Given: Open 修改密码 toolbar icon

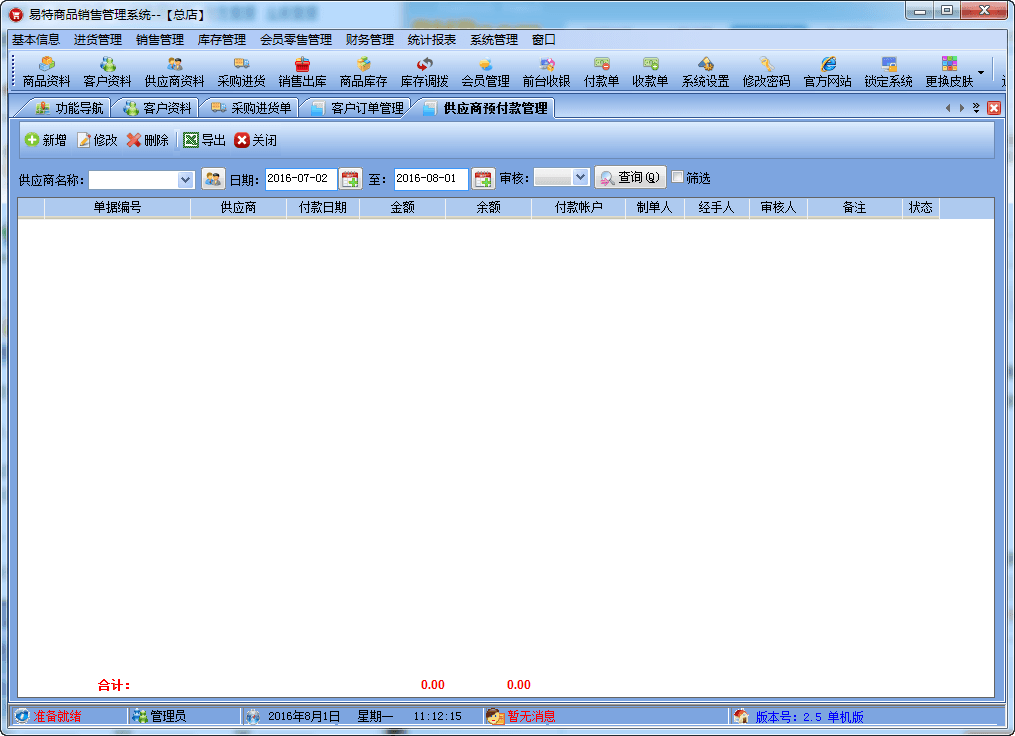Looking at the screenshot, I should coord(766,72).
